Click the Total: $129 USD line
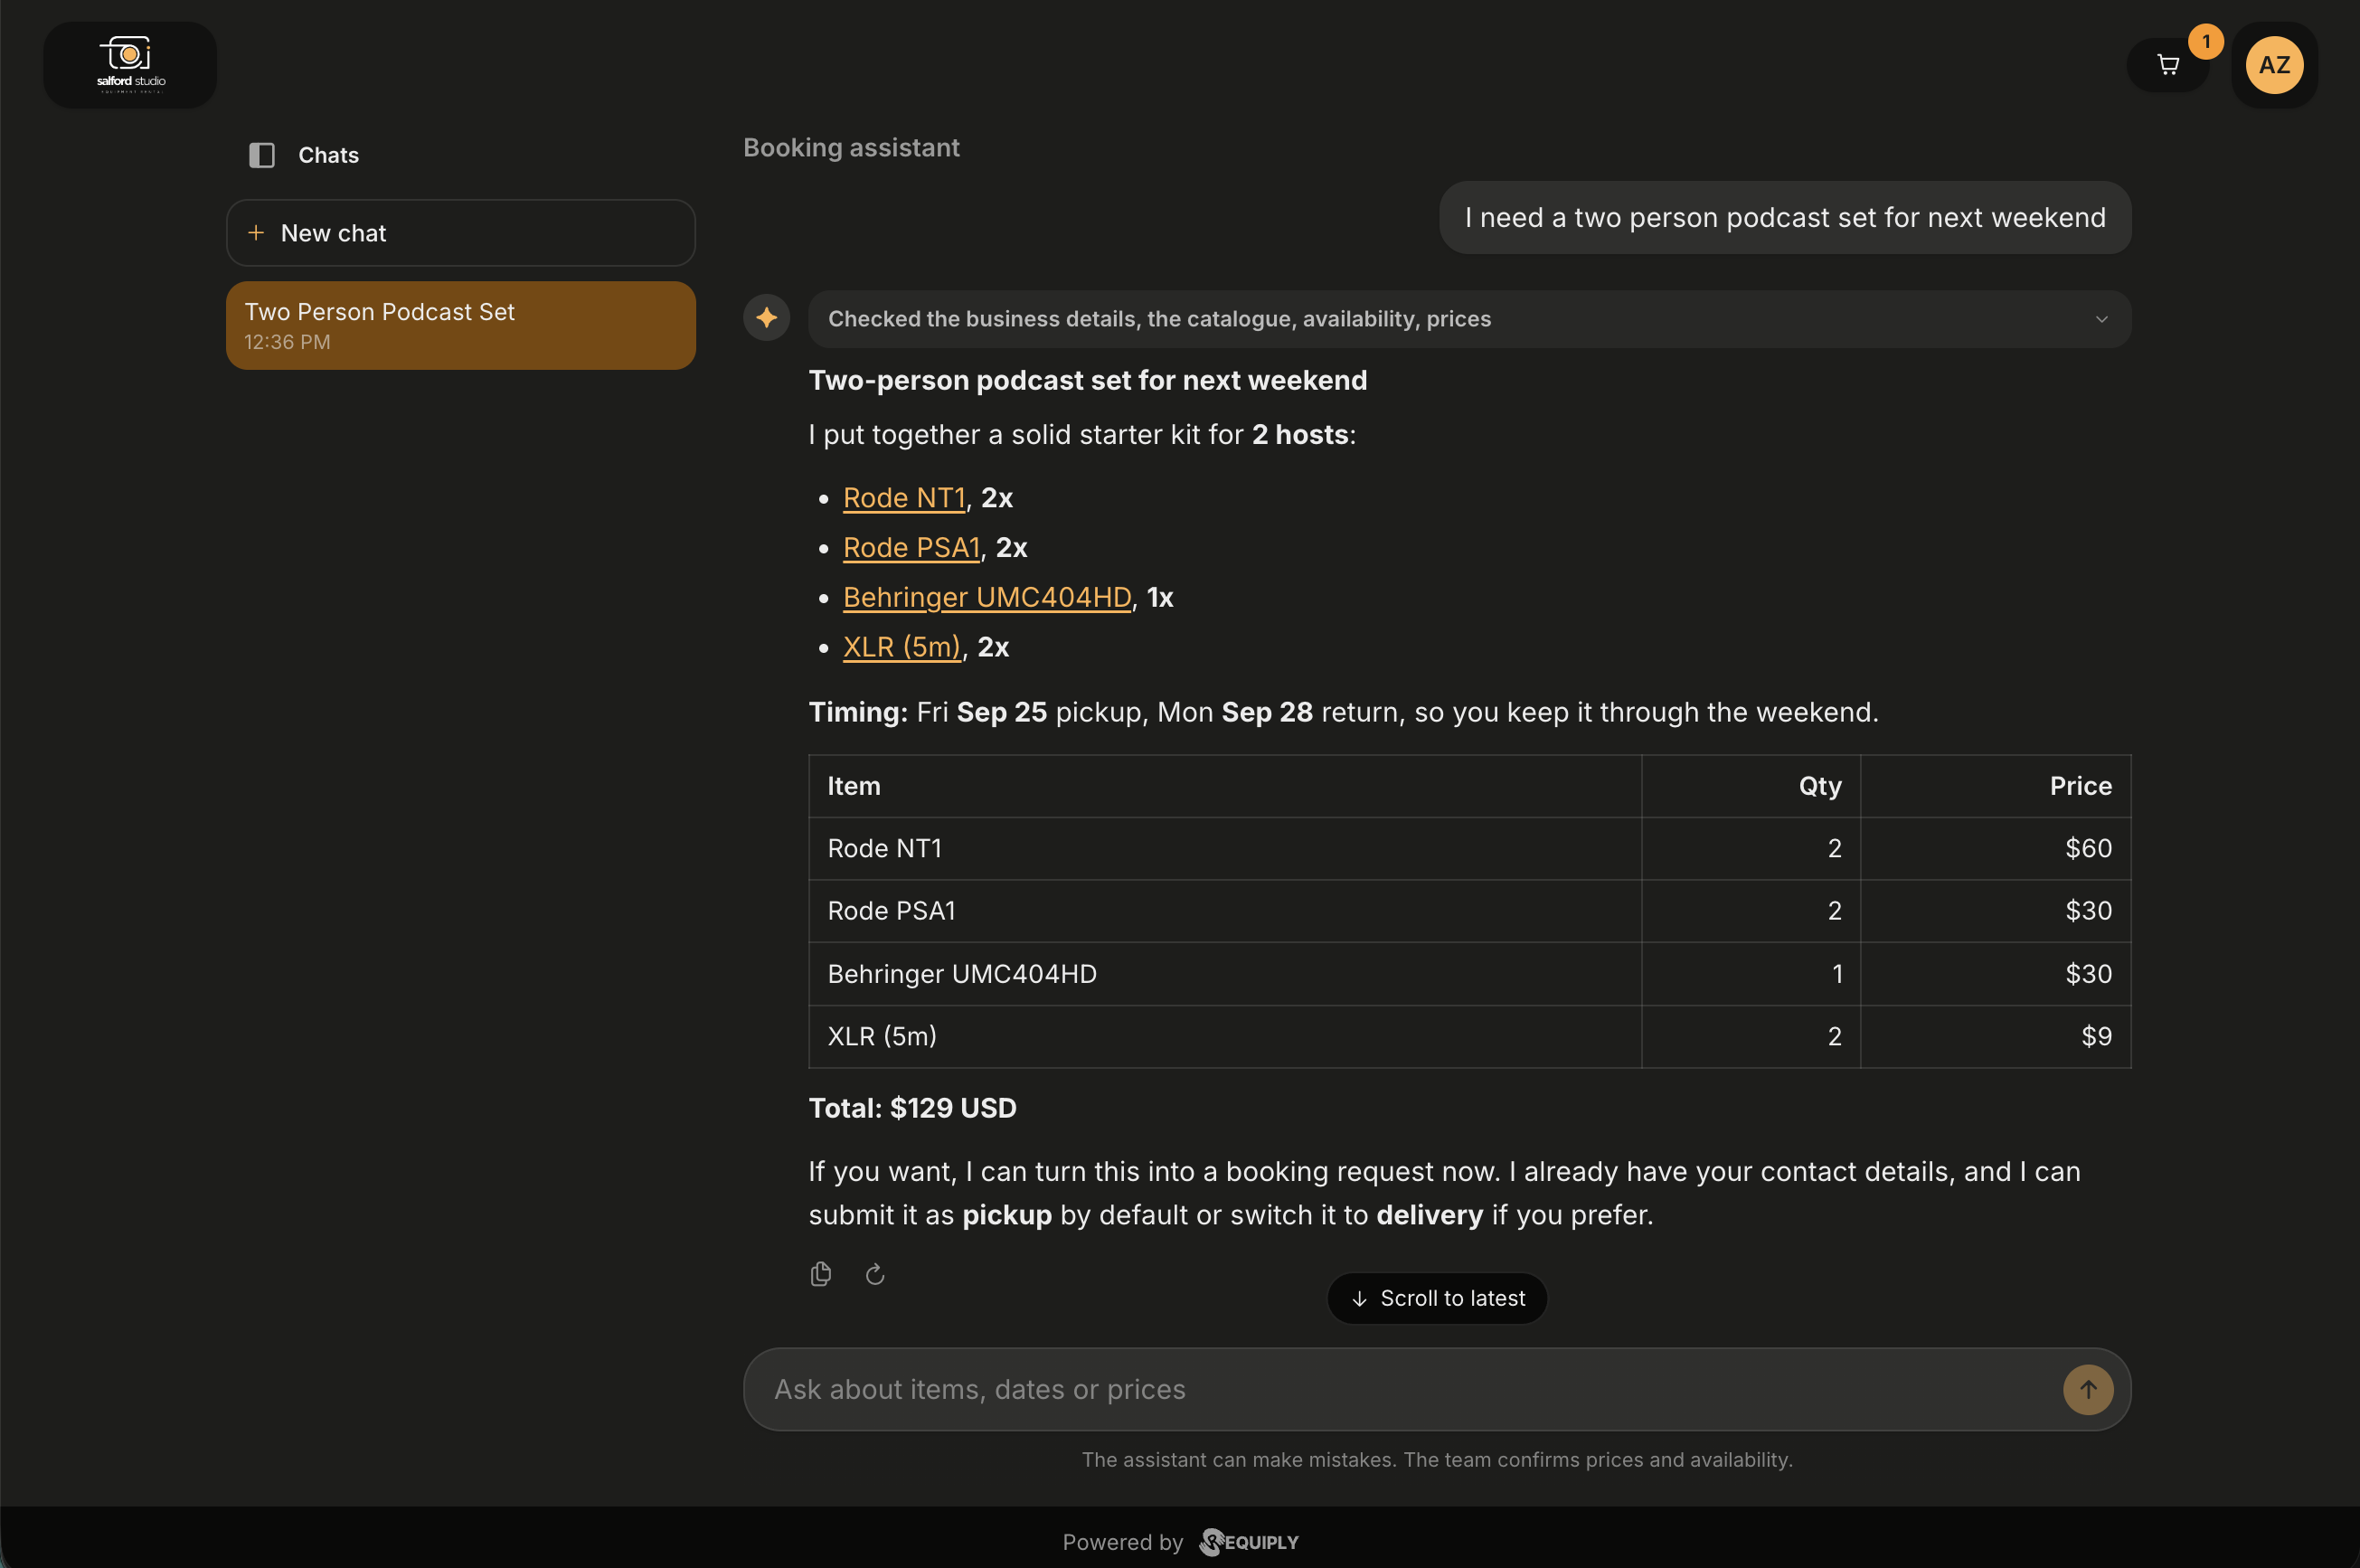The image size is (2360, 1568). [x=912, y=1108]
